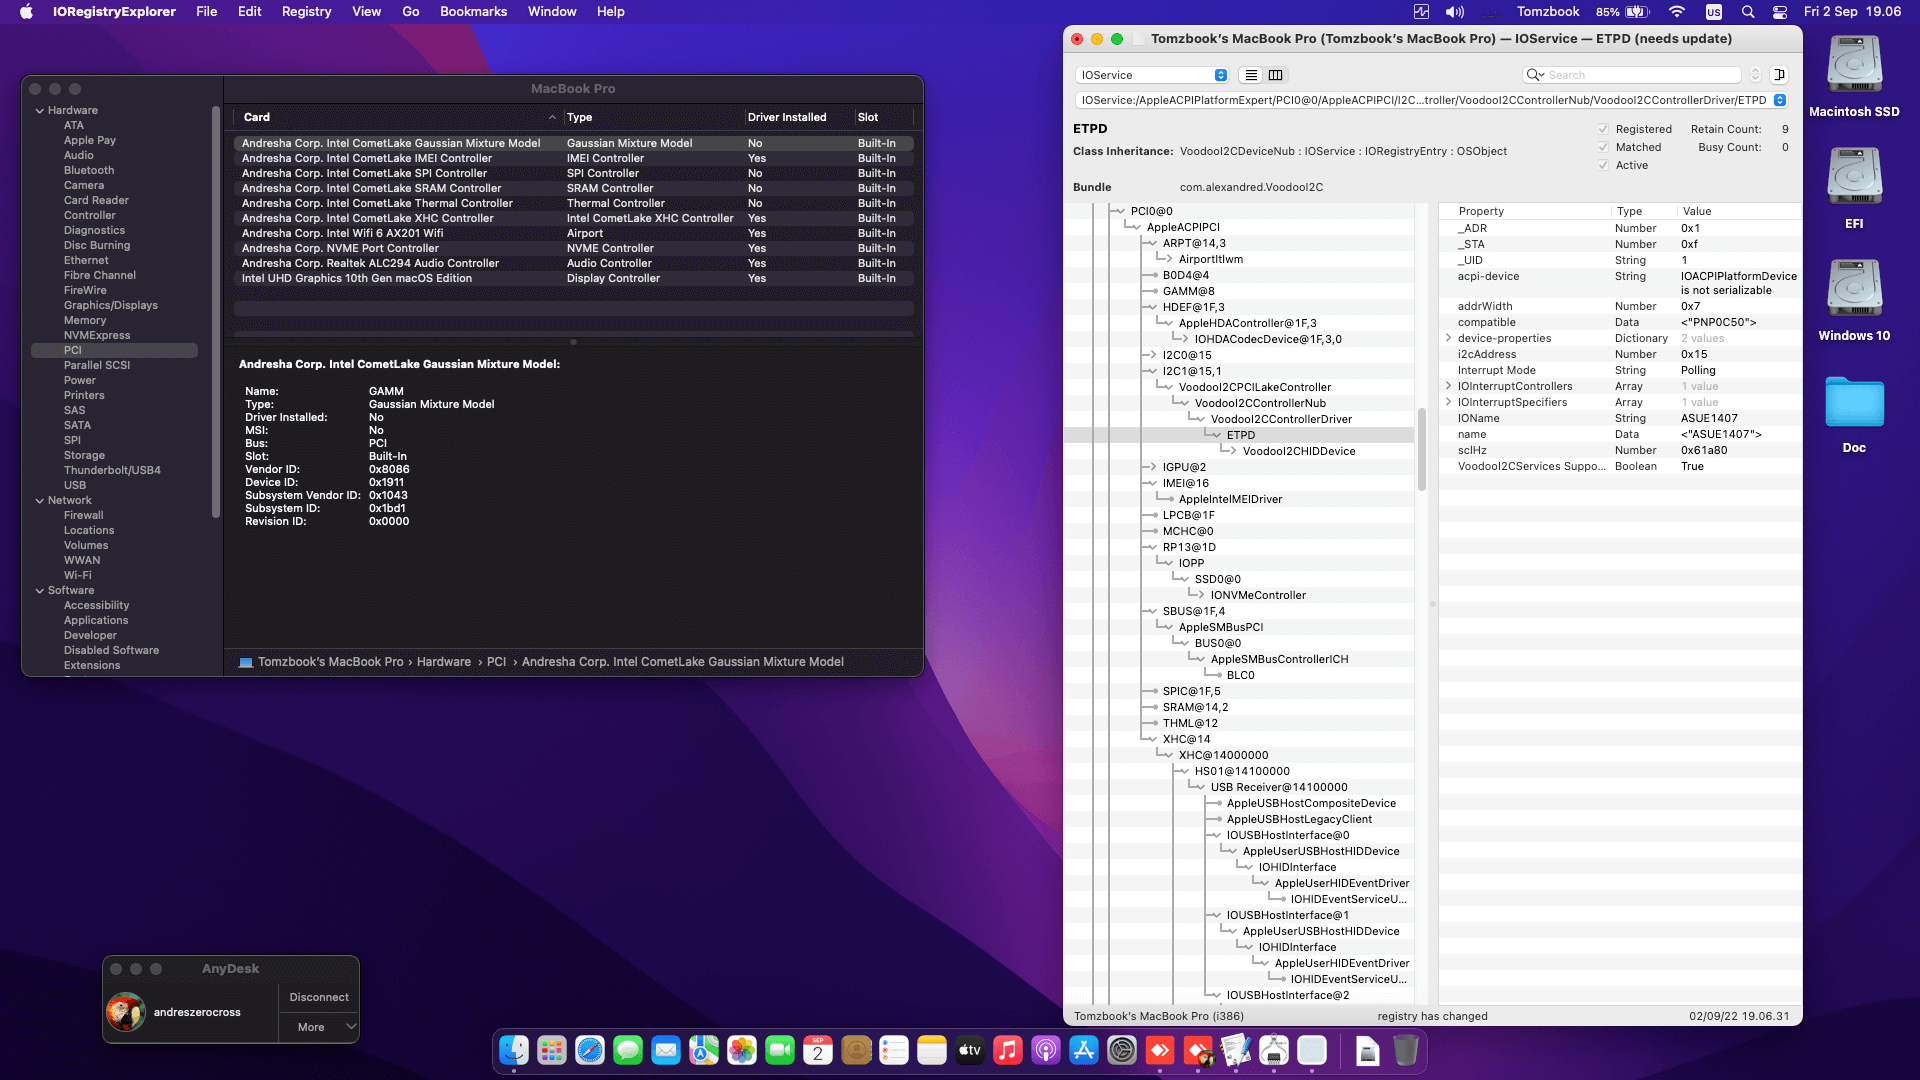Open Control Center in menu bar
Viewport: 1920px width, 1080px height.
pos(1780,12)
